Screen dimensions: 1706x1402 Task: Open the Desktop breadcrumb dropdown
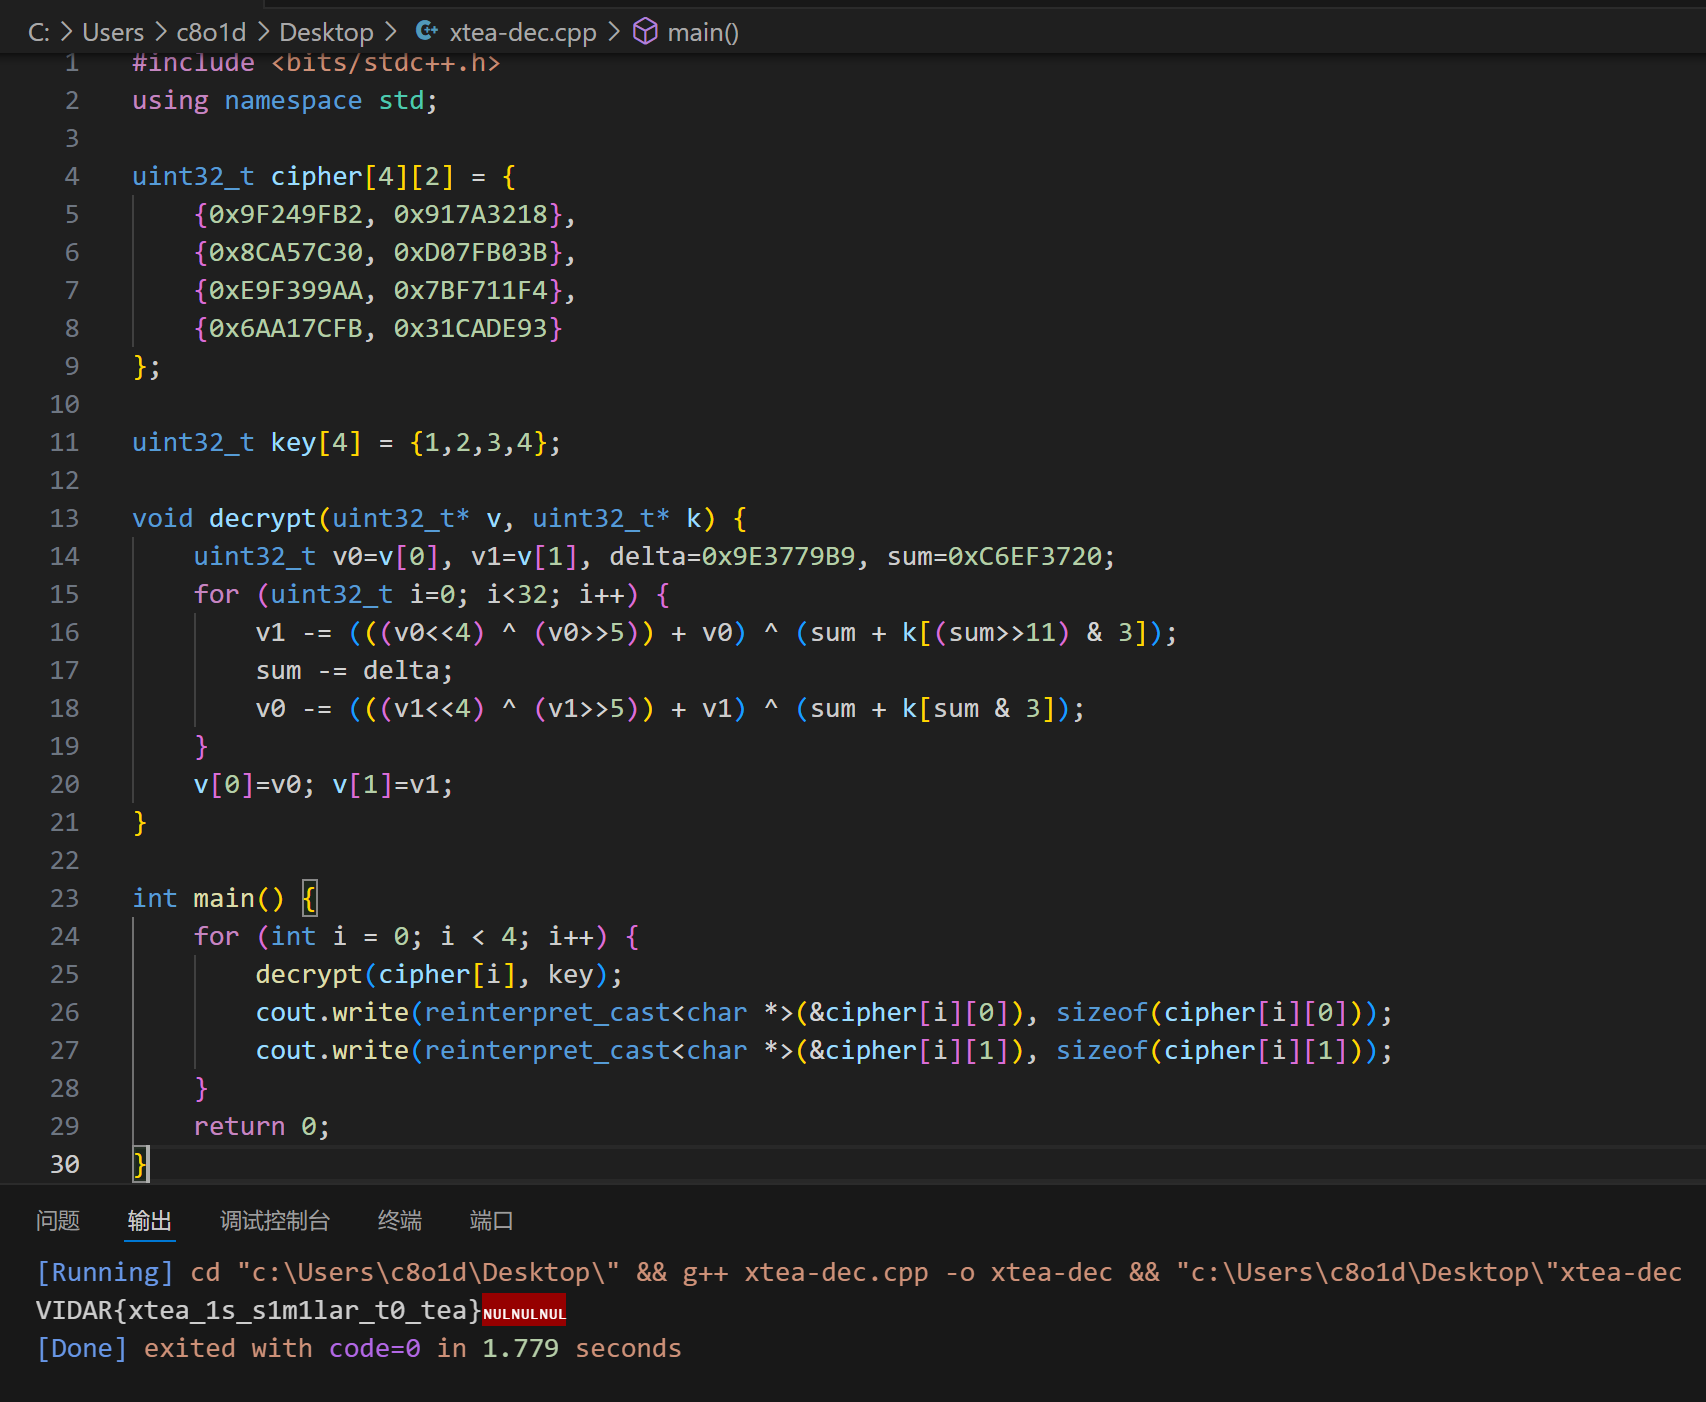[326, 32]
